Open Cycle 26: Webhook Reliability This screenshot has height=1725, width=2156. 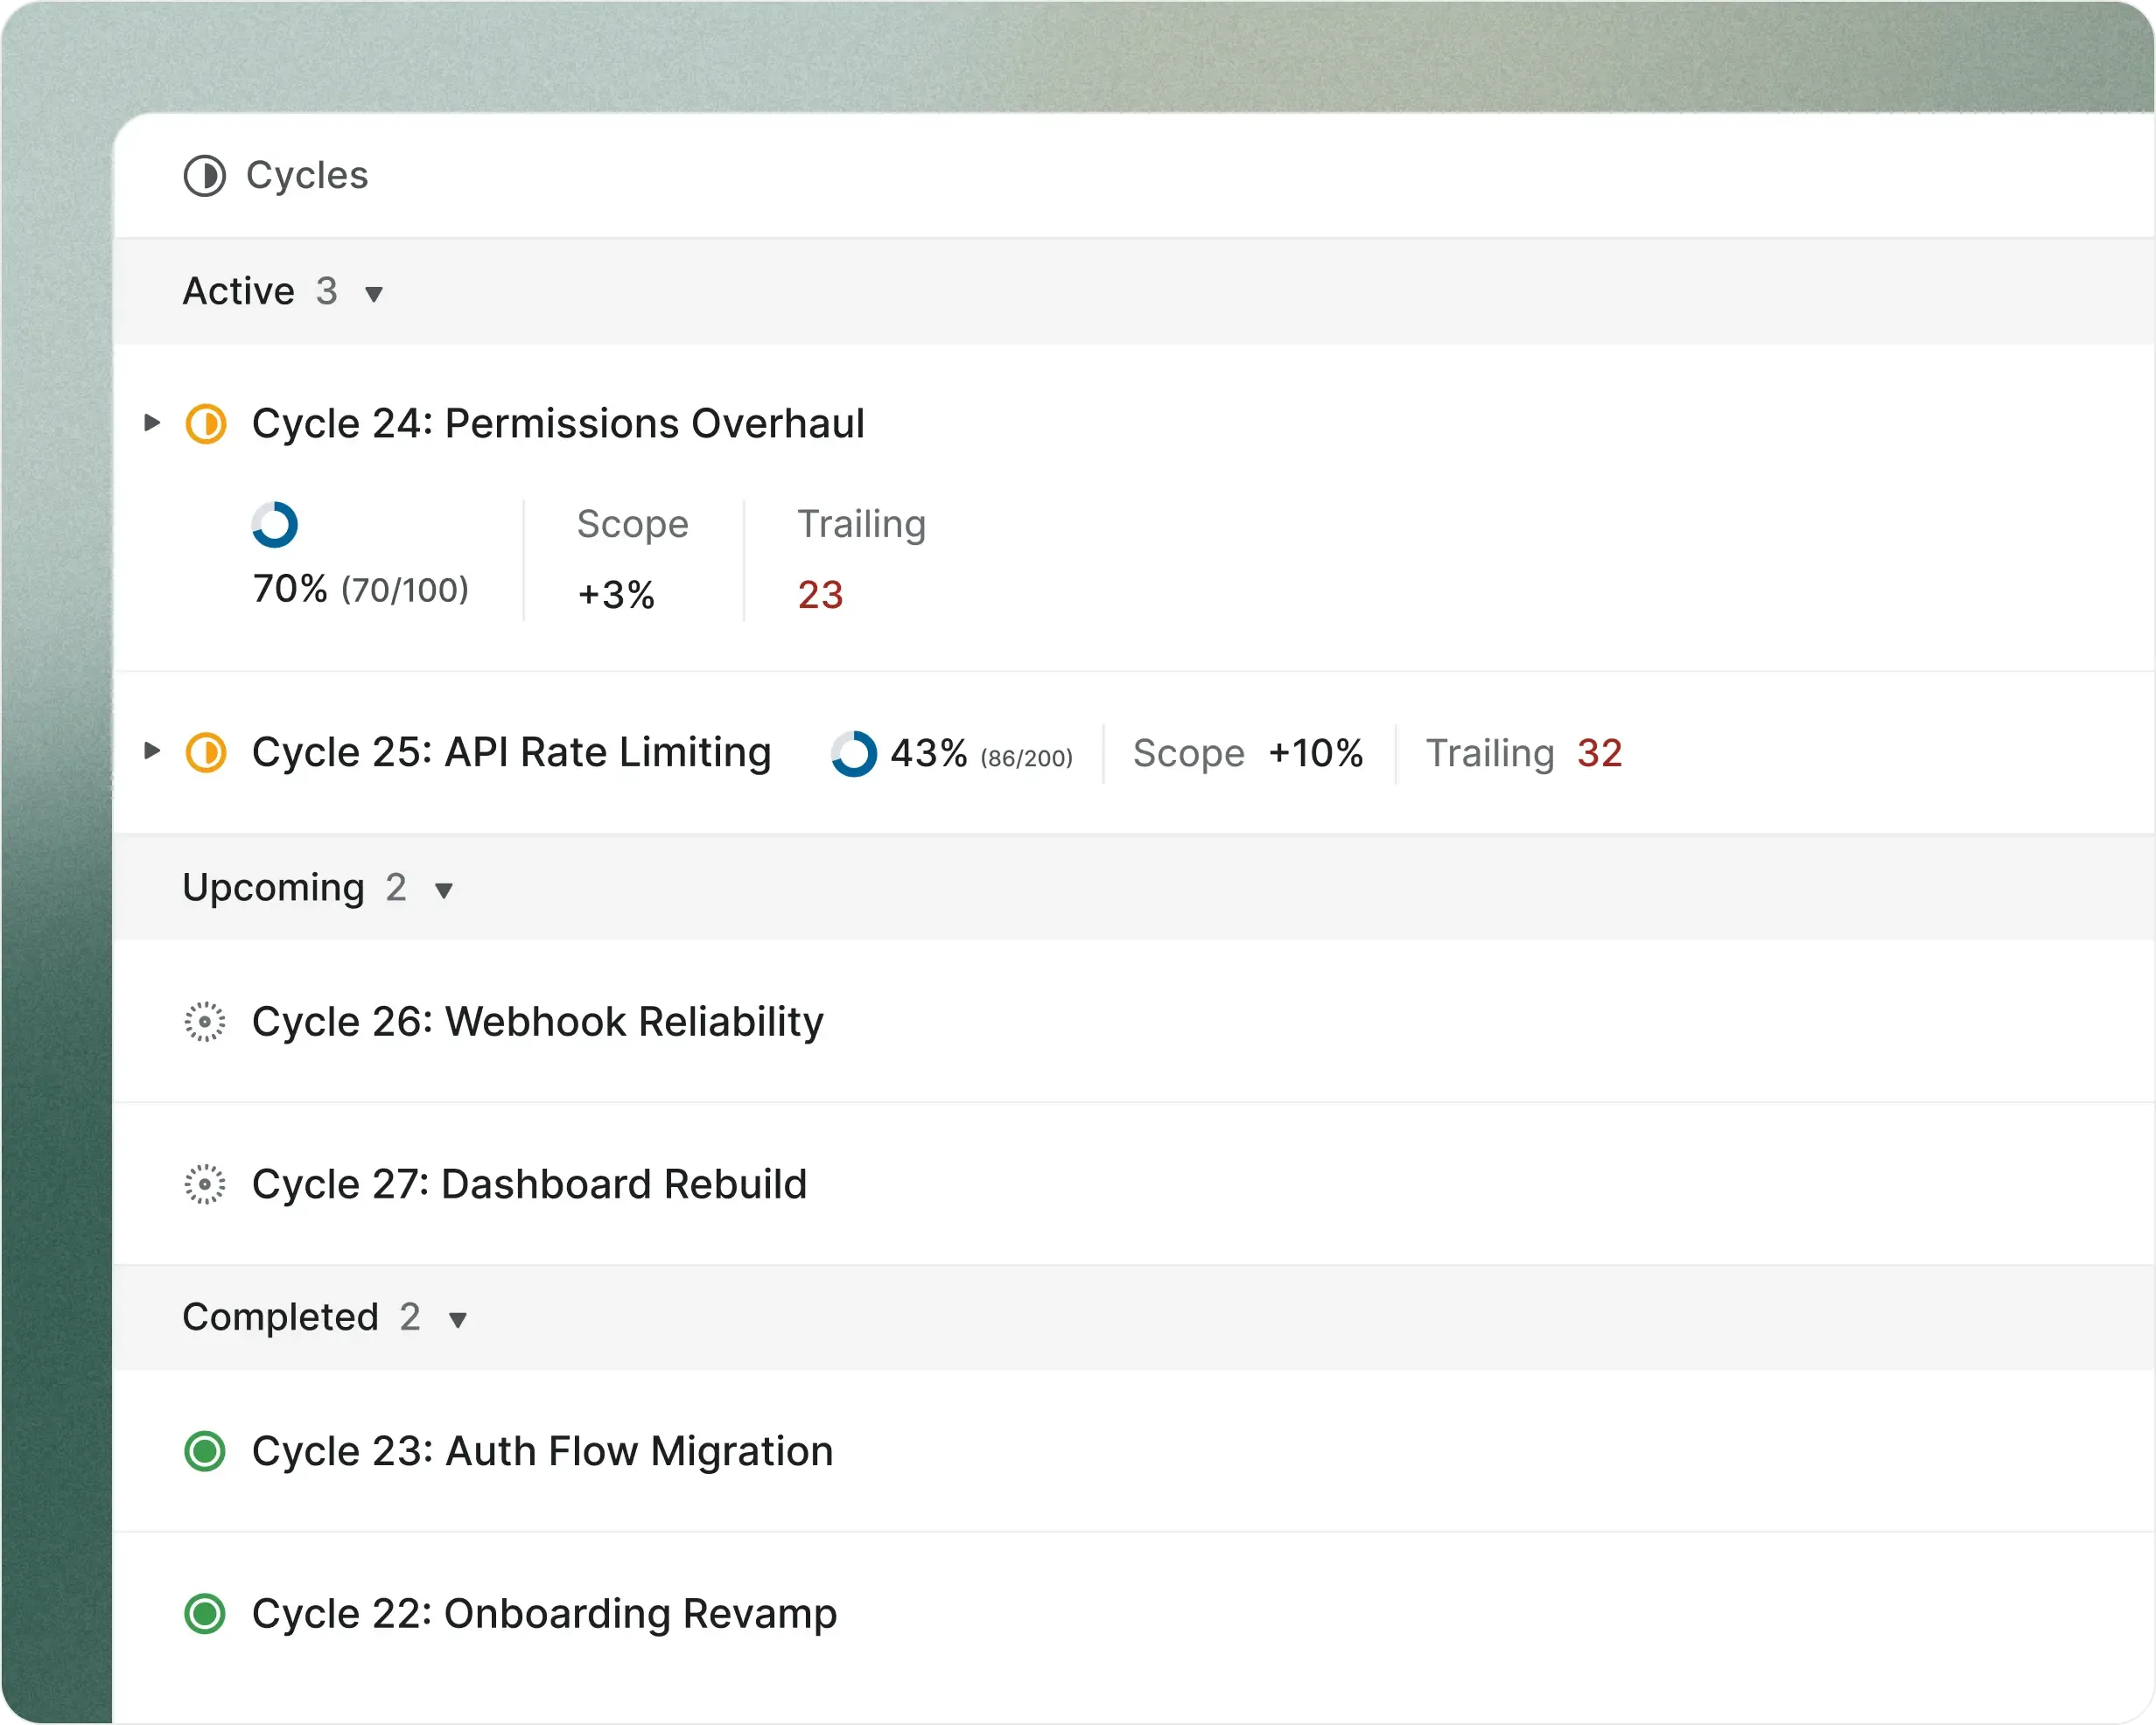(x=537, y=1021)
